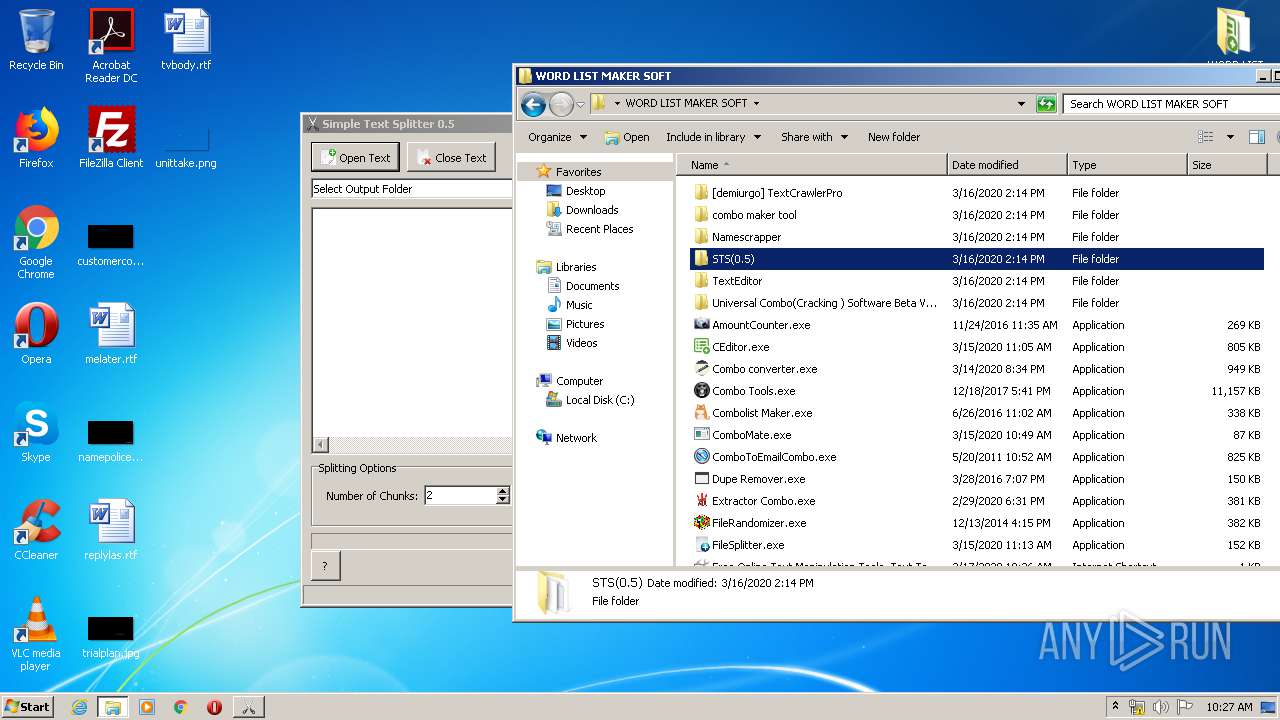Toggle the preview pane button
This screenshot has height=720, width=1280.
point(1257,137)
